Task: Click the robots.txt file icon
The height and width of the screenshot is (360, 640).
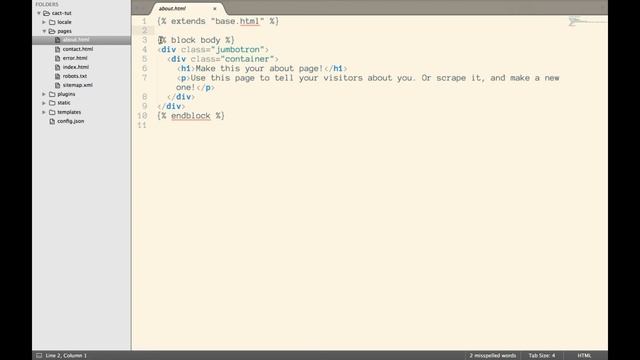Action: 58,76
